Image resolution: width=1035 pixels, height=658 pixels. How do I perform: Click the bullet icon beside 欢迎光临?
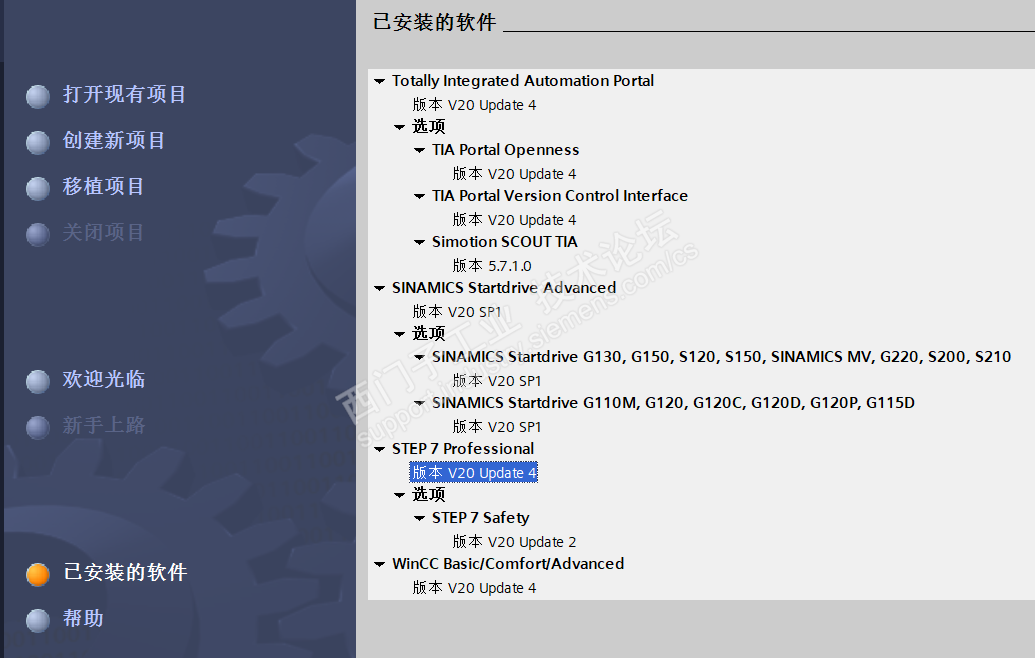click(38, 381)
